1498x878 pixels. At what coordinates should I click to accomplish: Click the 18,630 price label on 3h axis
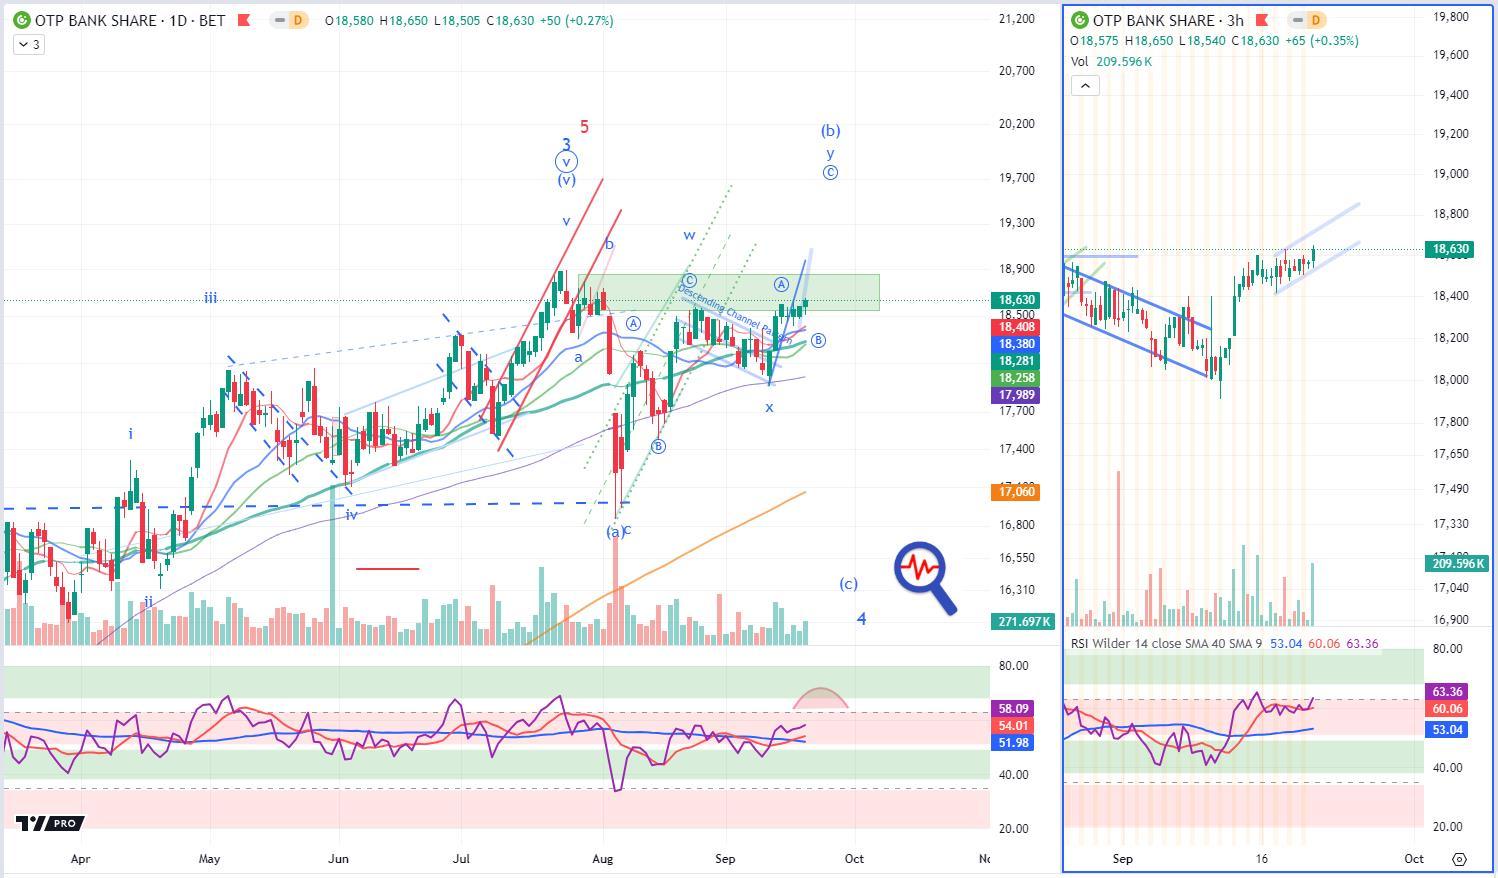coord(1451,249)
